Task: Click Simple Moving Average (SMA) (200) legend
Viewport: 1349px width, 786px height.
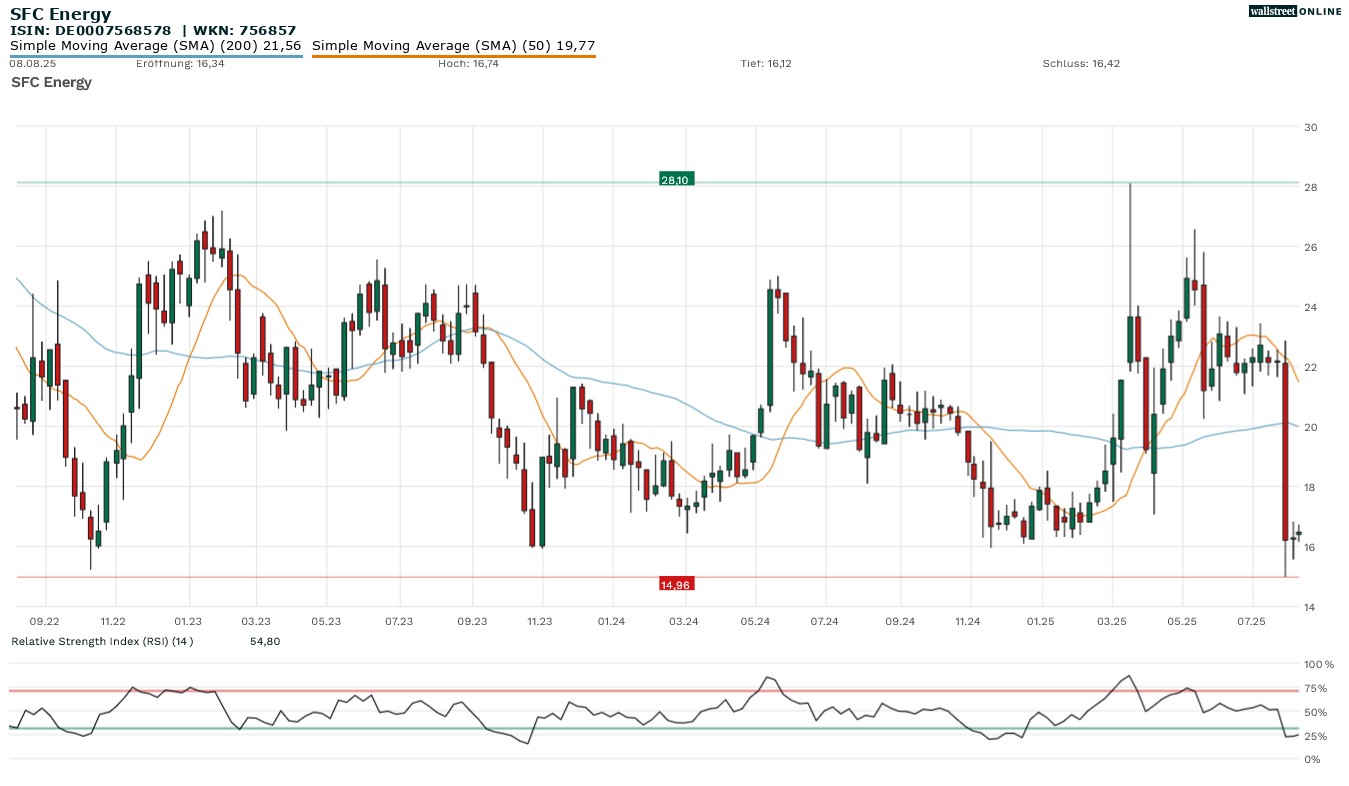Action: tap(155, 46)
